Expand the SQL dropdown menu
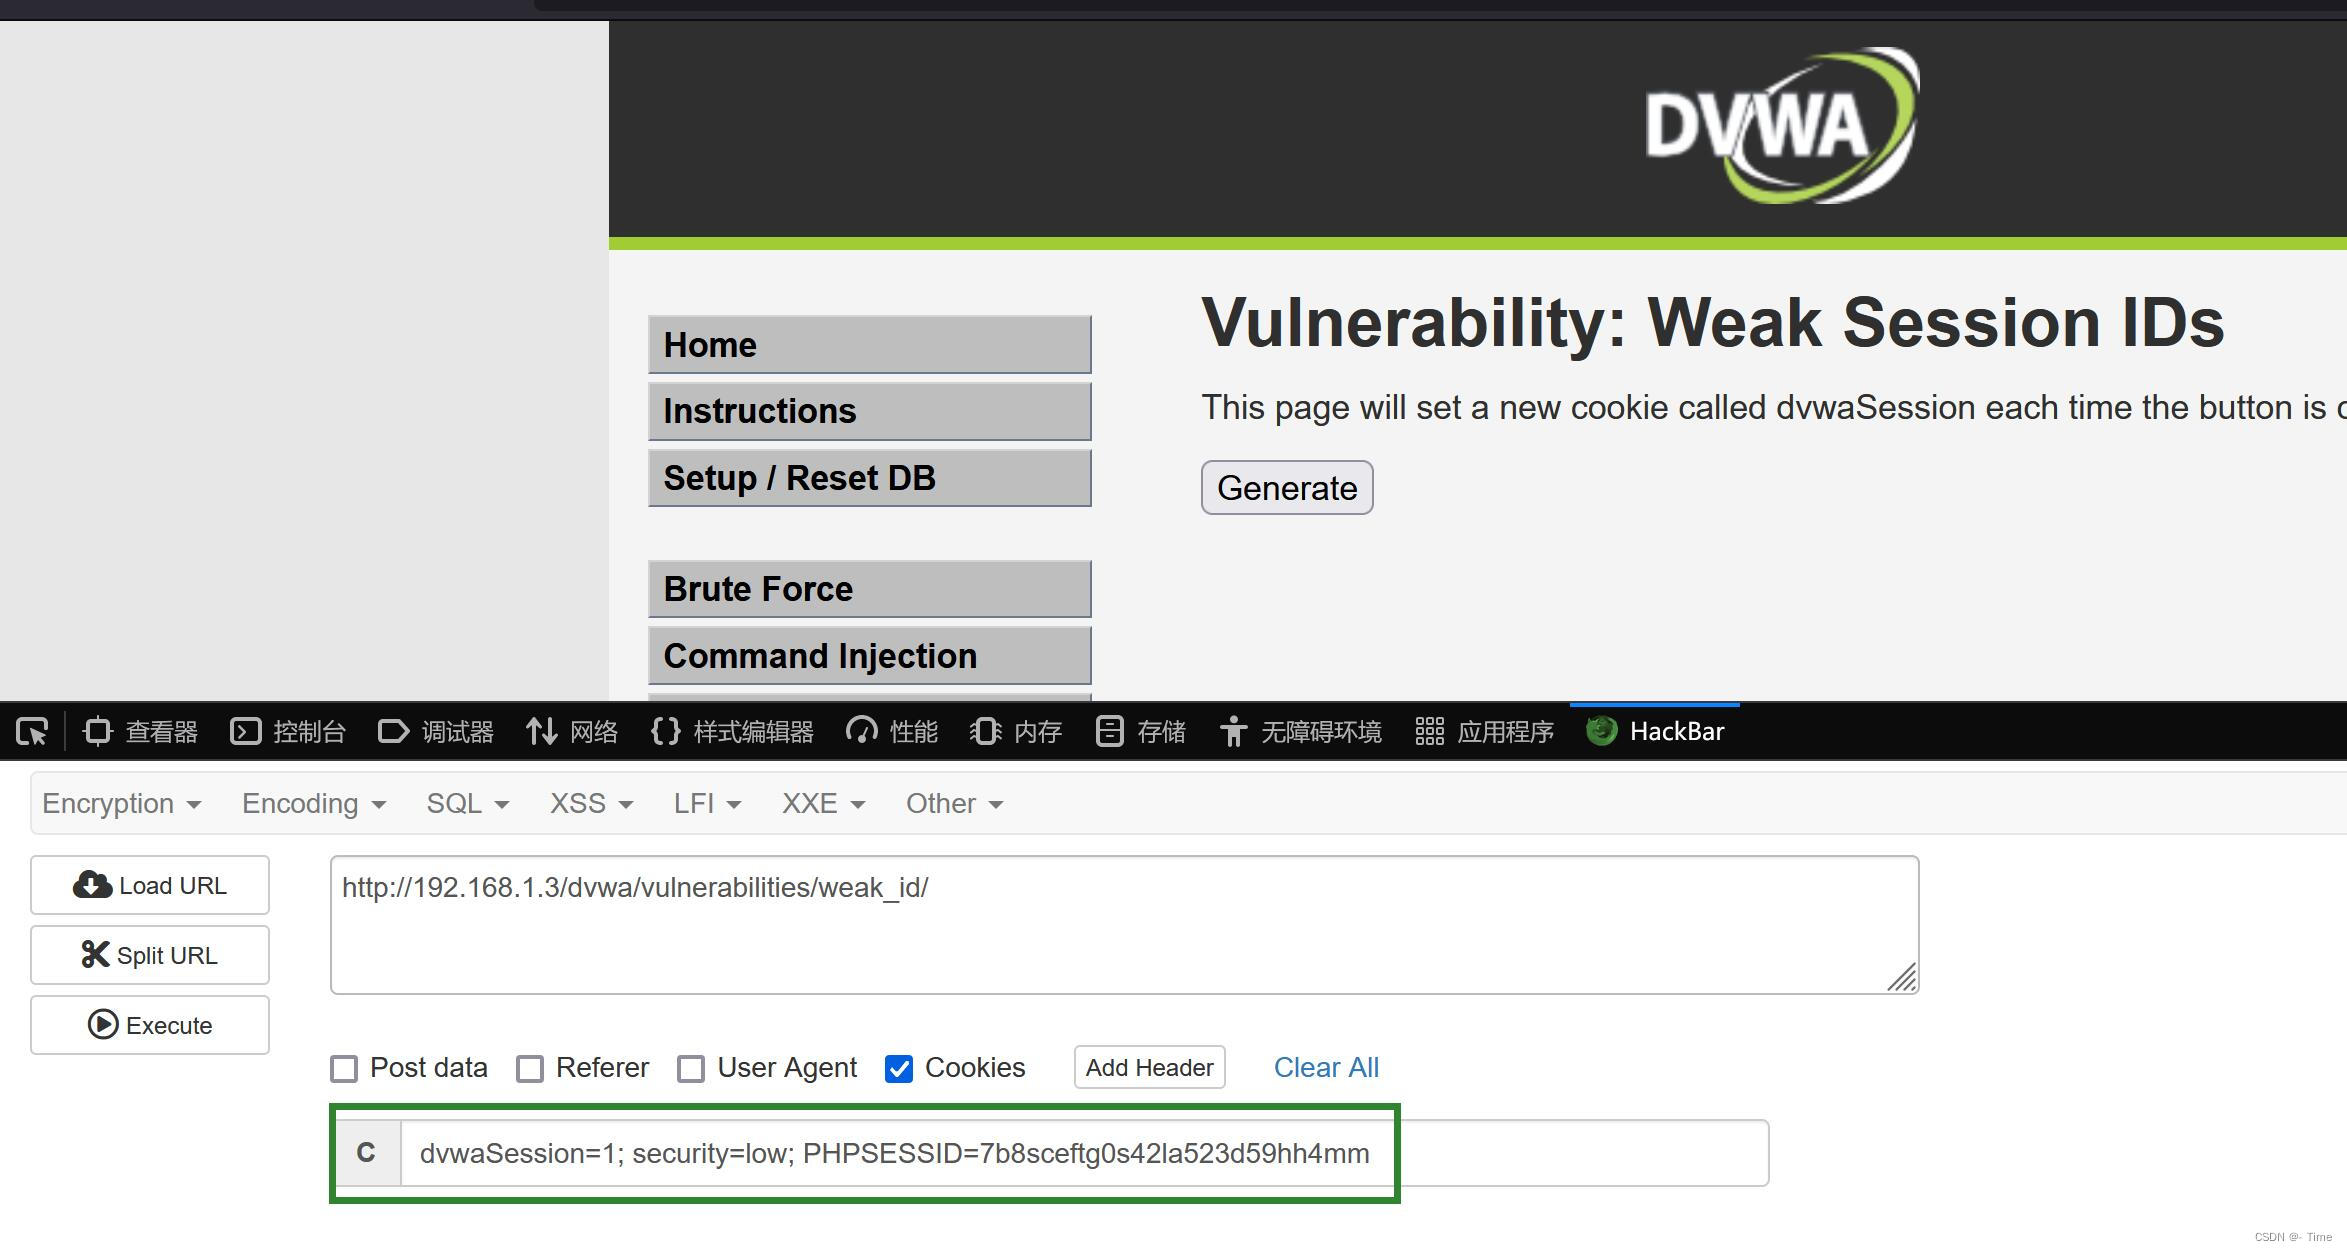 coord(467,804)
